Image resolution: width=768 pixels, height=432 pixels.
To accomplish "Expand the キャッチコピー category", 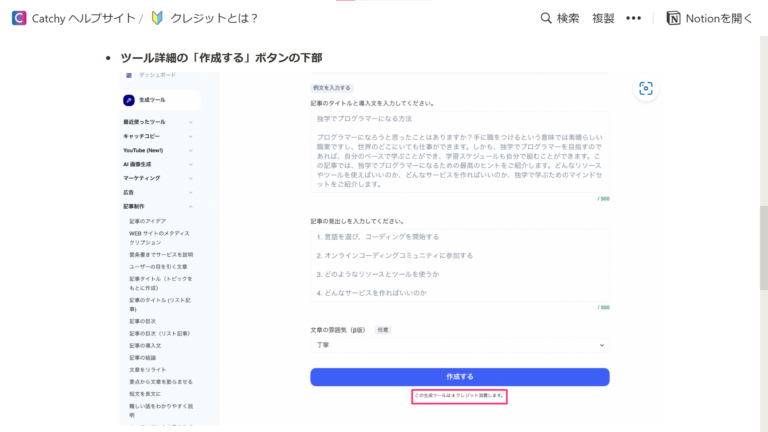I will [x=190, y=136].
